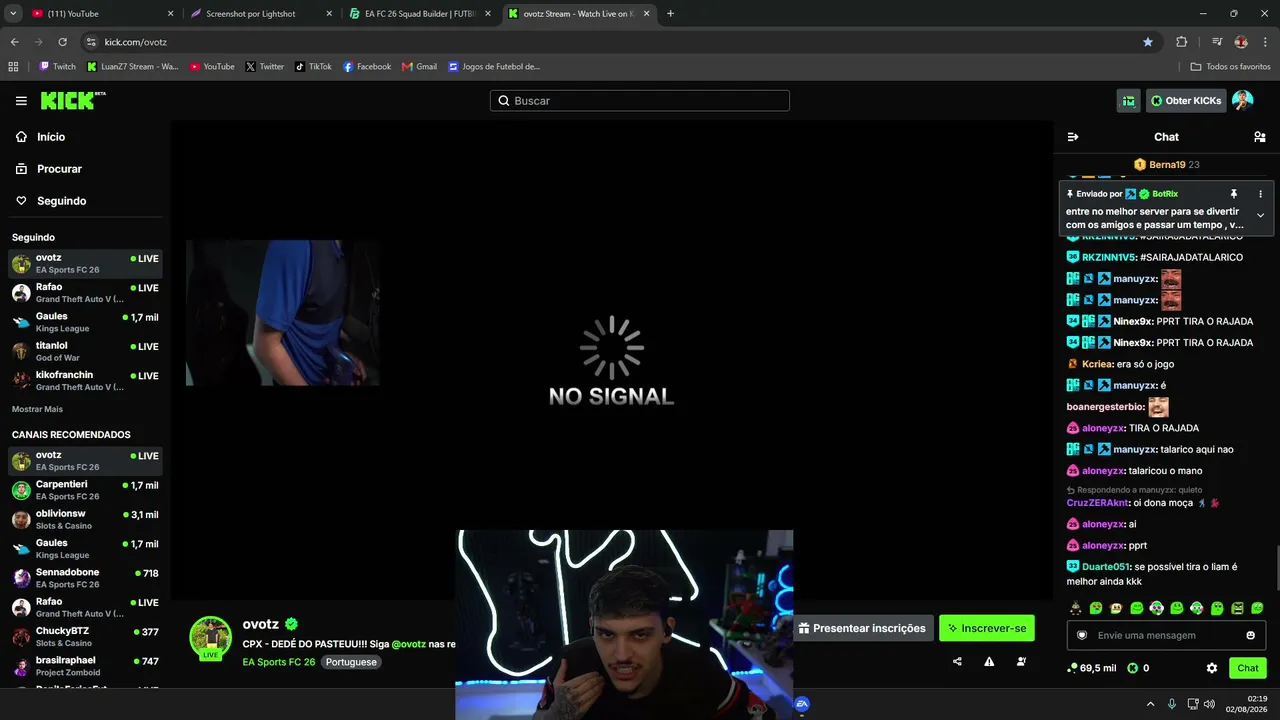Screen dimensions: 1280x720
Task: Unpin the BotRix pinned message
Action: click(1234, 194)
